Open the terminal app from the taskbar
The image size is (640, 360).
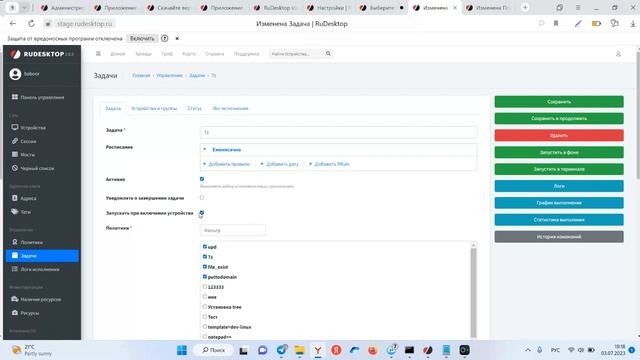coord(409,350)
